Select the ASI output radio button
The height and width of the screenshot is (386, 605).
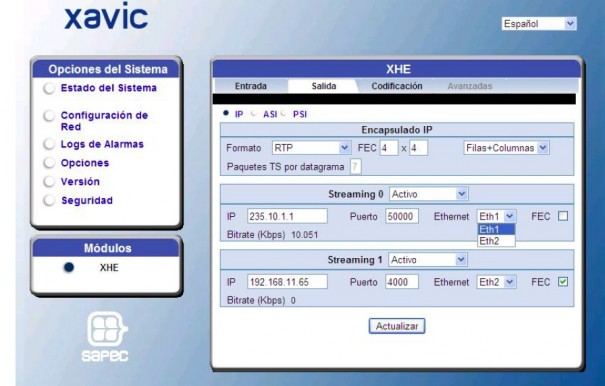coord(253,113)
